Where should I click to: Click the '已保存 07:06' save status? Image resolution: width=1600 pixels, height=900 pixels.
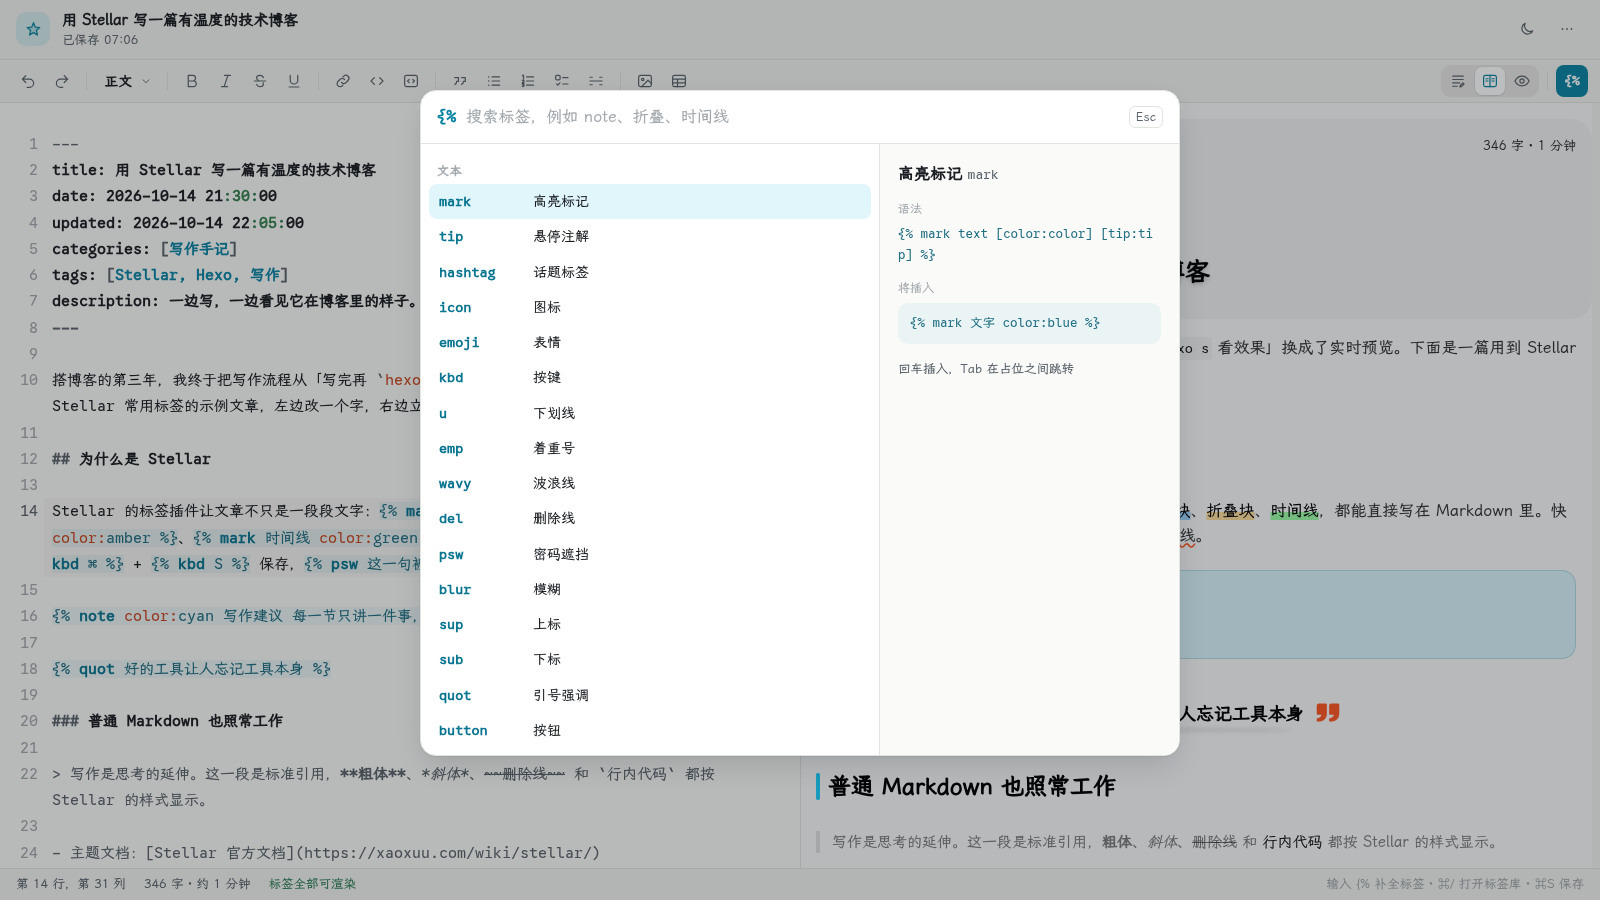point(100,40)
